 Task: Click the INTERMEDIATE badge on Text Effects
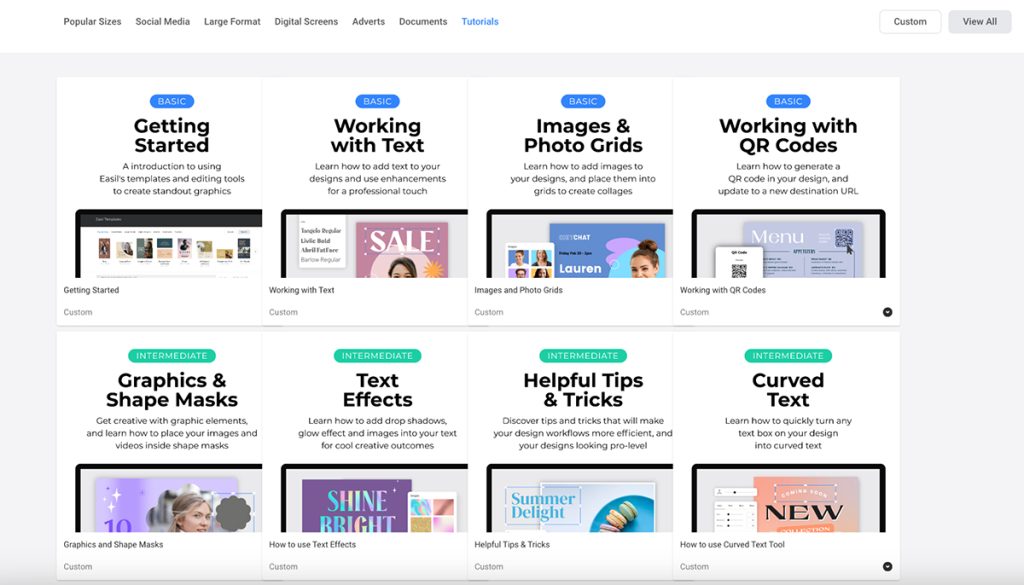[x=377, y=355]
